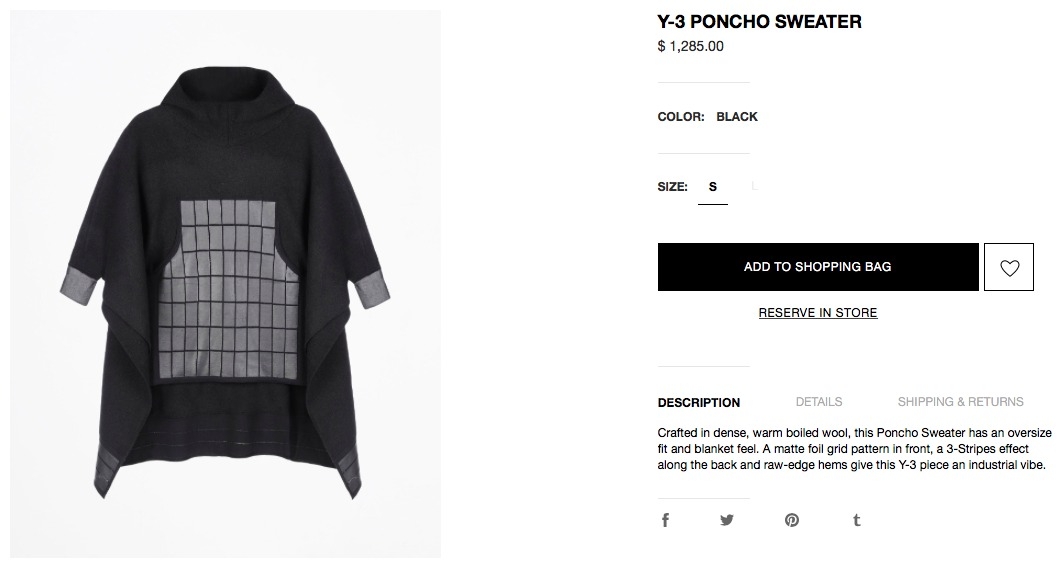Add the poncho to wishlist with heart icon
The width and height of the screenshot is (1058, 569).
(1009, 267)
